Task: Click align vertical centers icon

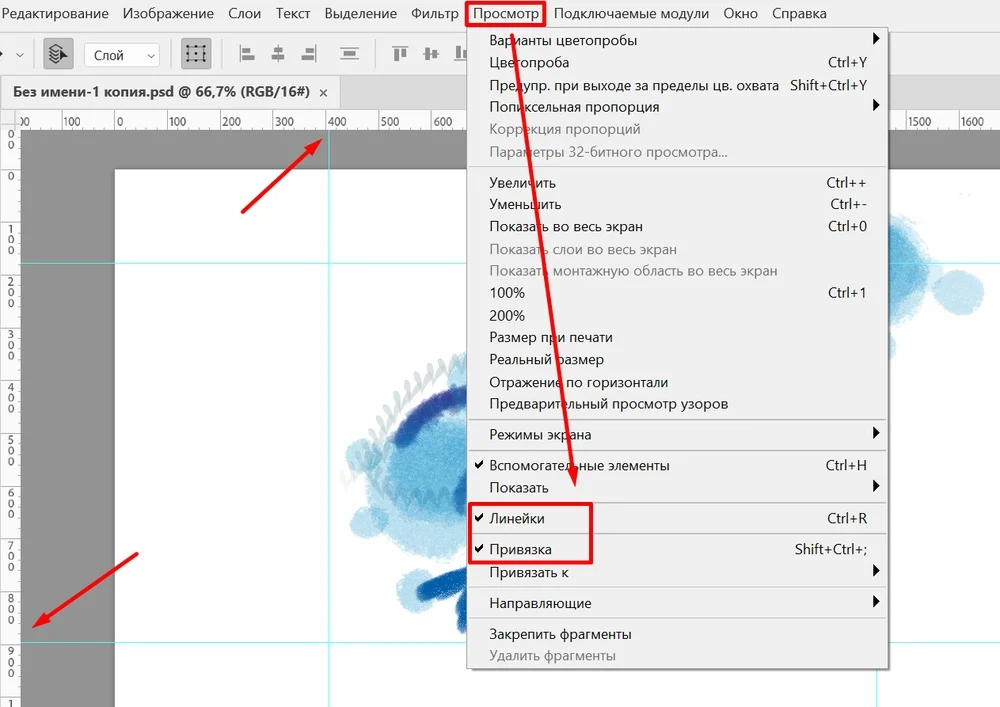Action: coord(431,54)
